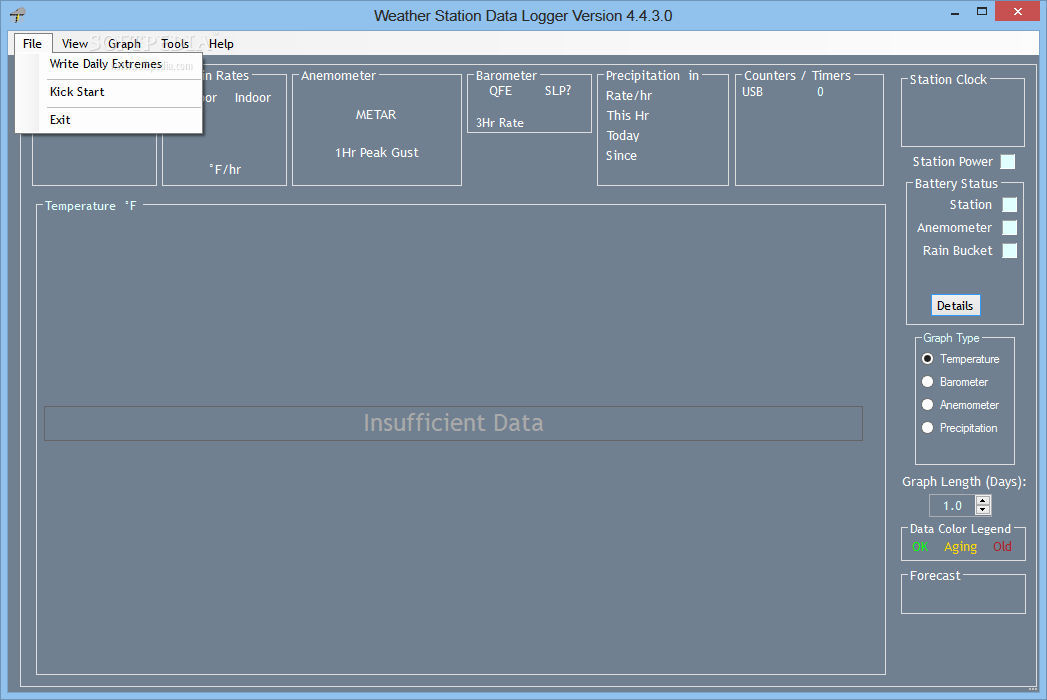
Task: Click the Station Clock panel
Action: tap(962, 111)
